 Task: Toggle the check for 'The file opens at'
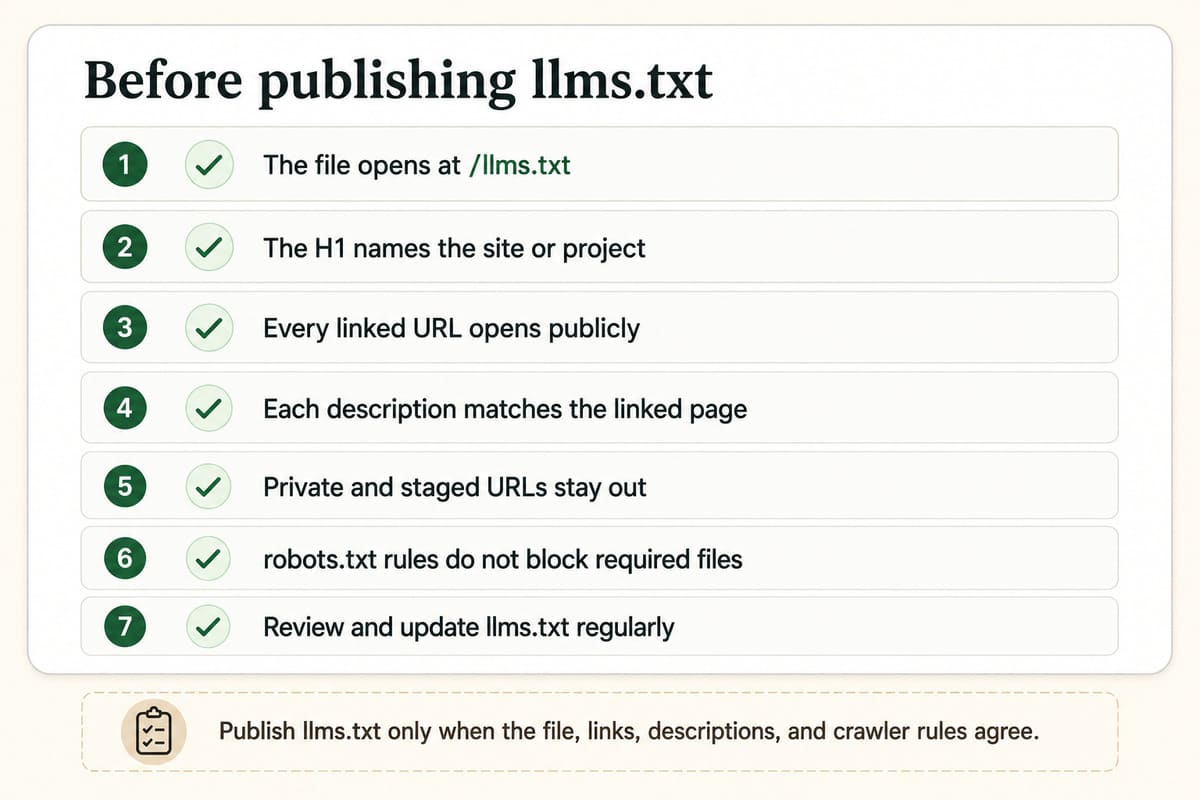[209, 165]
